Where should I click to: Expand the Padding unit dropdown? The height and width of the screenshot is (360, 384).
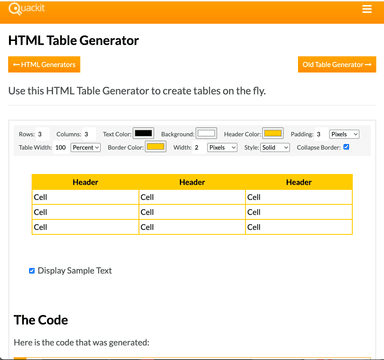[x=344, y=134]
